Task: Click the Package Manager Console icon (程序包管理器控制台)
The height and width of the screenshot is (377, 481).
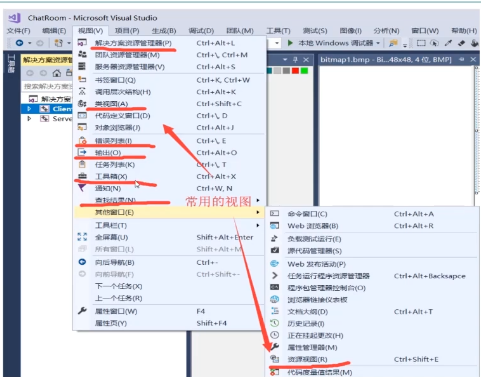Action: click(274, 287)
